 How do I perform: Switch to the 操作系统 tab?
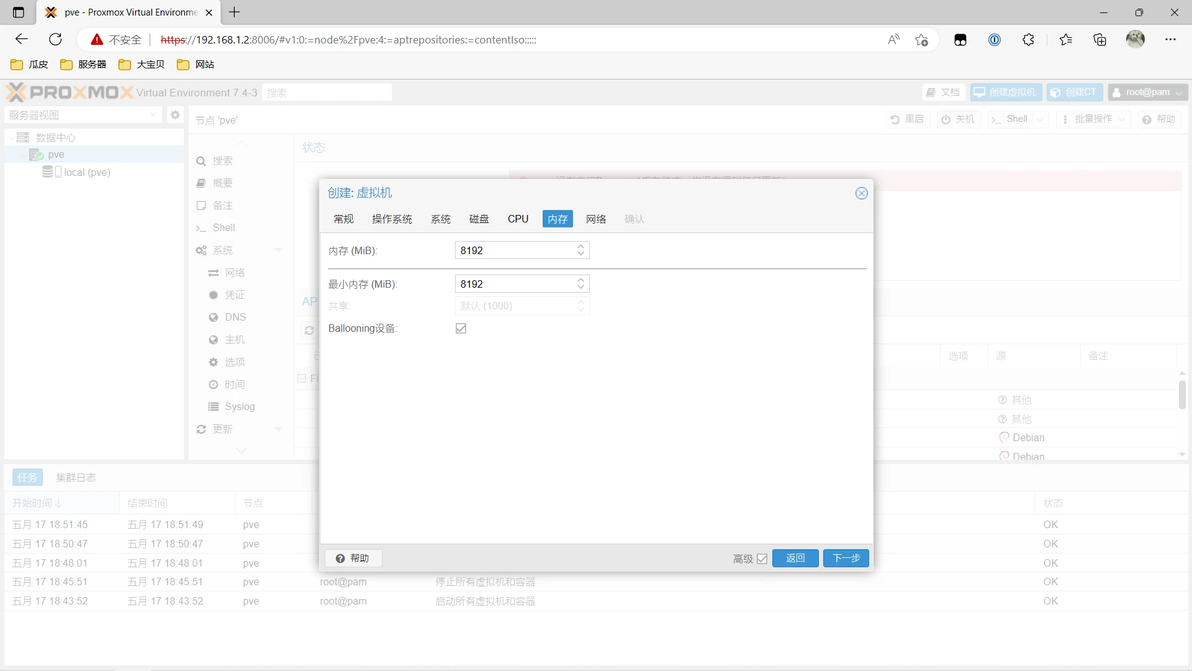coord(392,219)
